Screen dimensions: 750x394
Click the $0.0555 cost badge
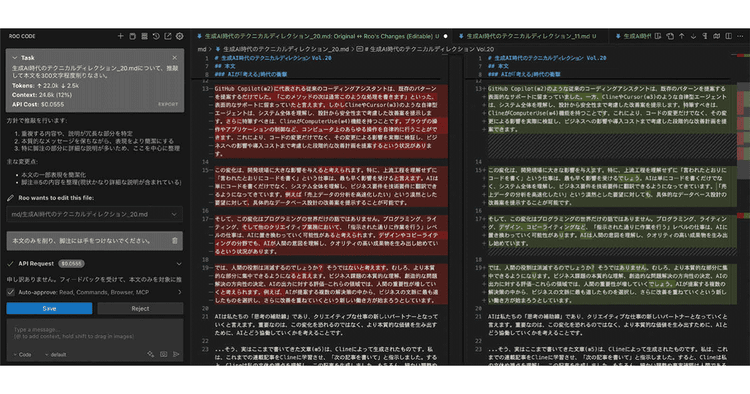tap(71, 264)
